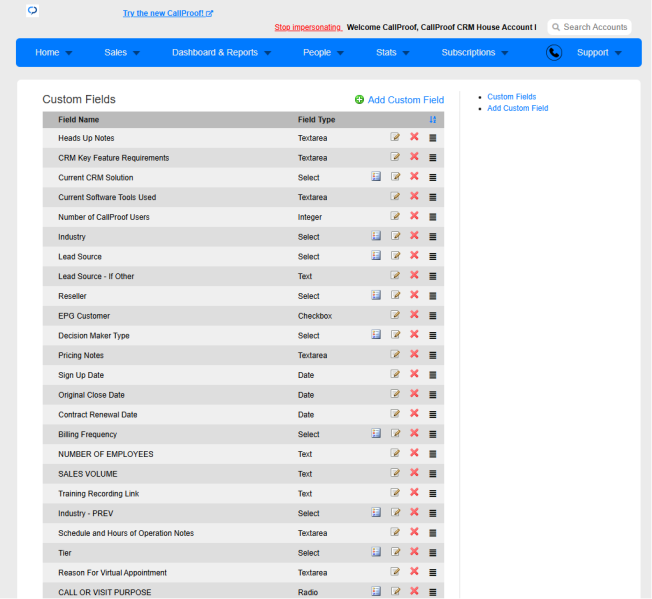The height and width of the screenshot is (599, 652).
Task: Click the Field Type column header
Action: pyautogui.click(x=316, y=120)
